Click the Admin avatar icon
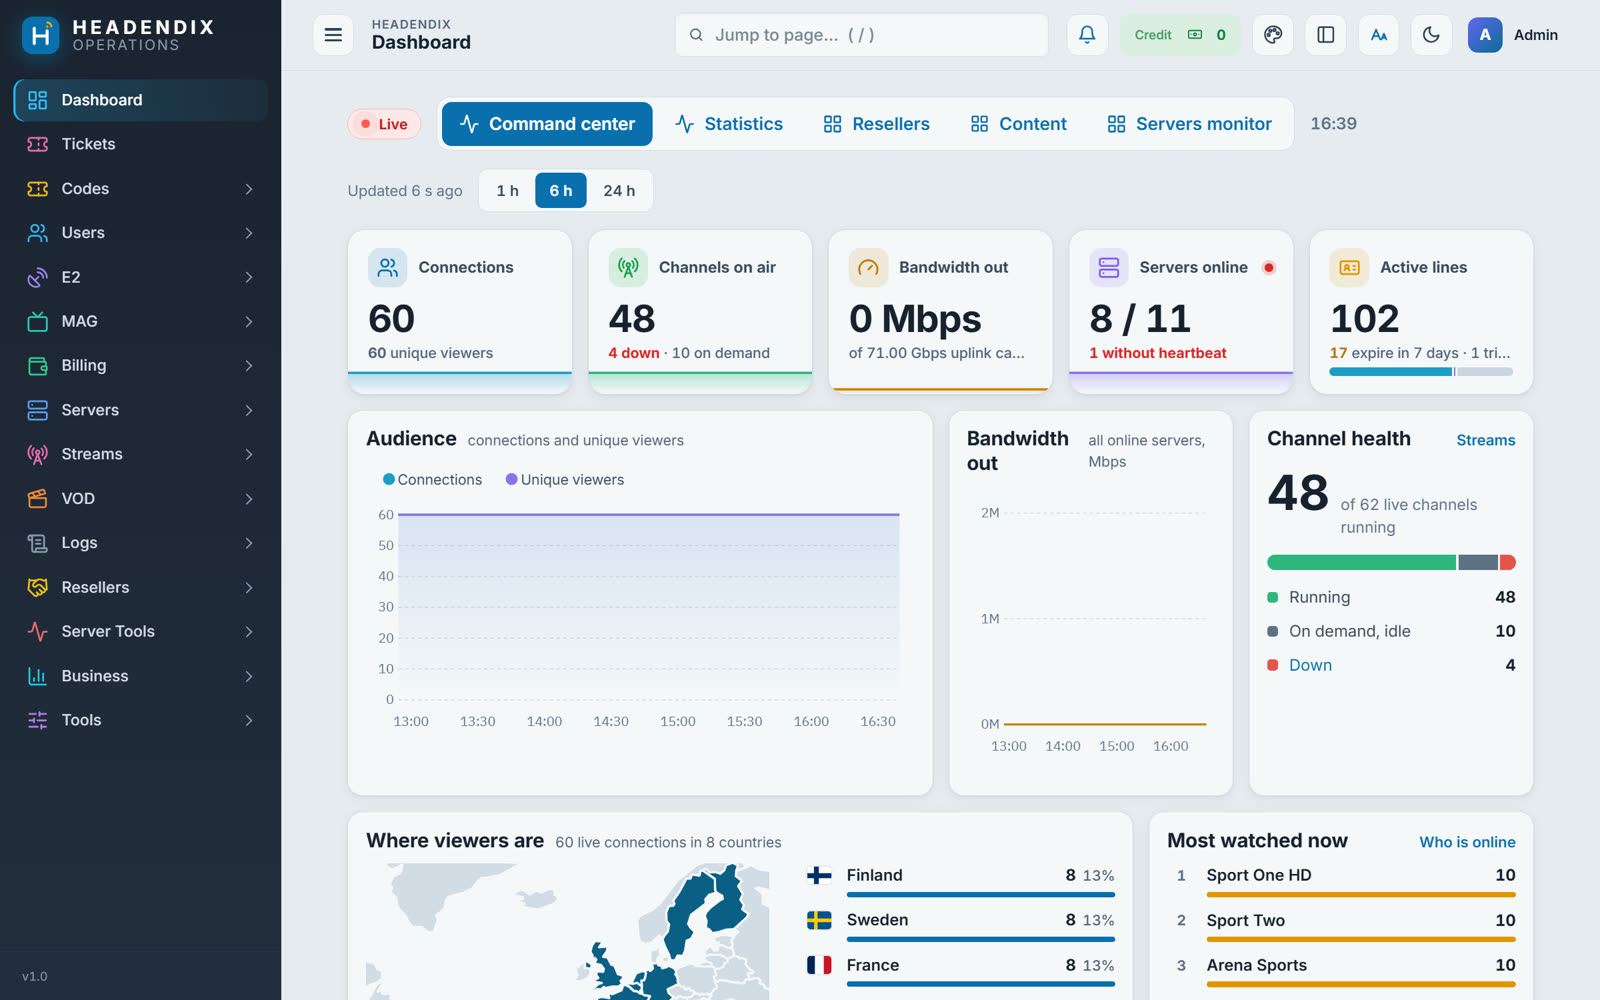The width and height of the screenshot is (1600, 1000). [x=1485, y=35]
